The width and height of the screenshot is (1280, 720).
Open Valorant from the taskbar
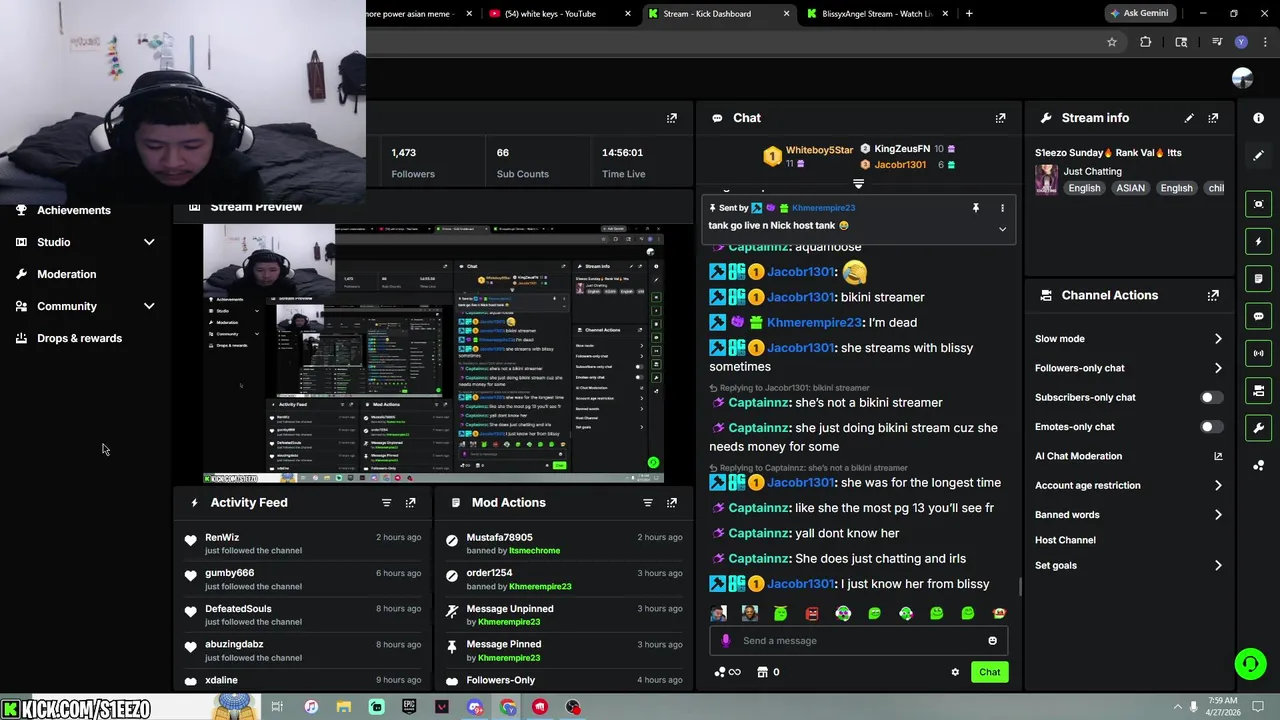(x=442, y=707)
